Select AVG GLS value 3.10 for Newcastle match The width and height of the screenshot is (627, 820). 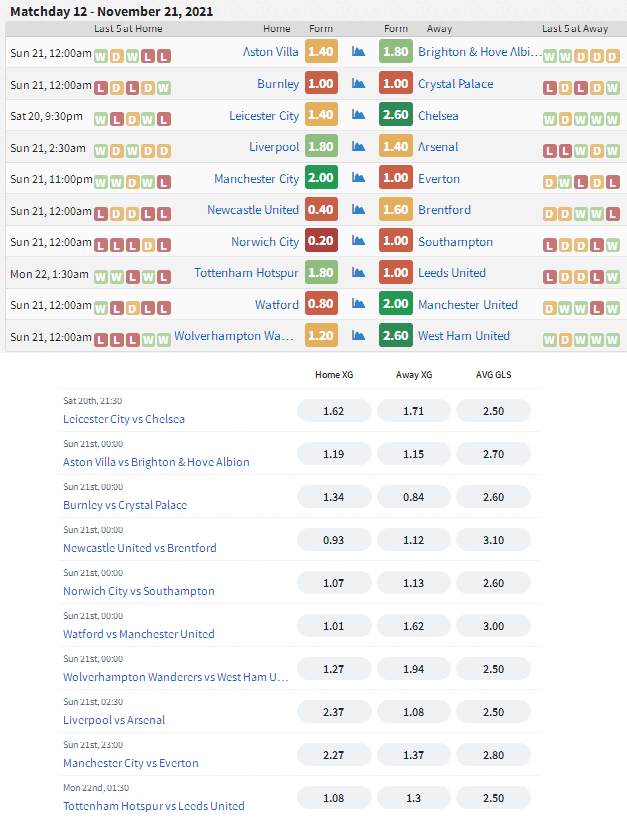coord(494,540)
